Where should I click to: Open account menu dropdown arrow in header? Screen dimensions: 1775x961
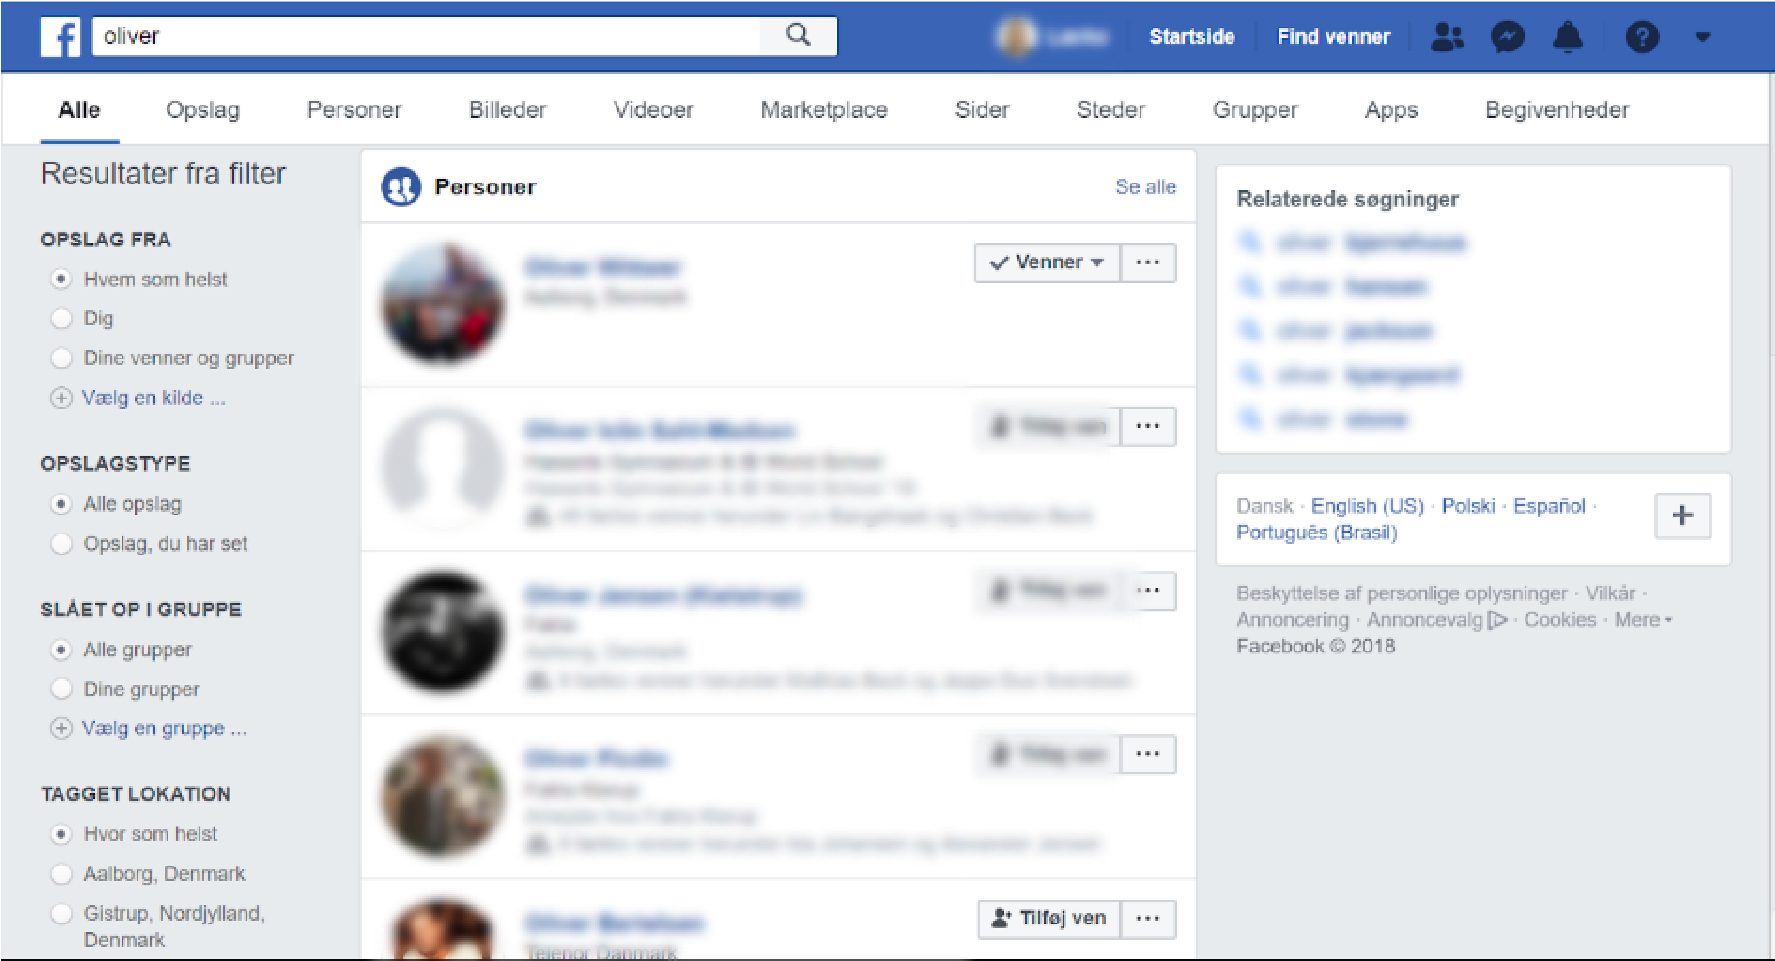(x=1702, y=37)
